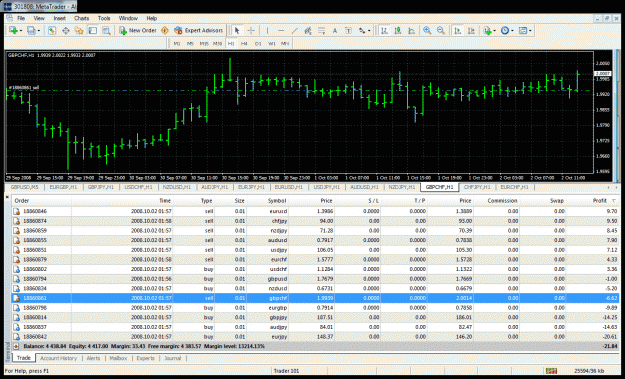Click the Balance summary row
The image size is (625, 379).
tap(315, 346)
